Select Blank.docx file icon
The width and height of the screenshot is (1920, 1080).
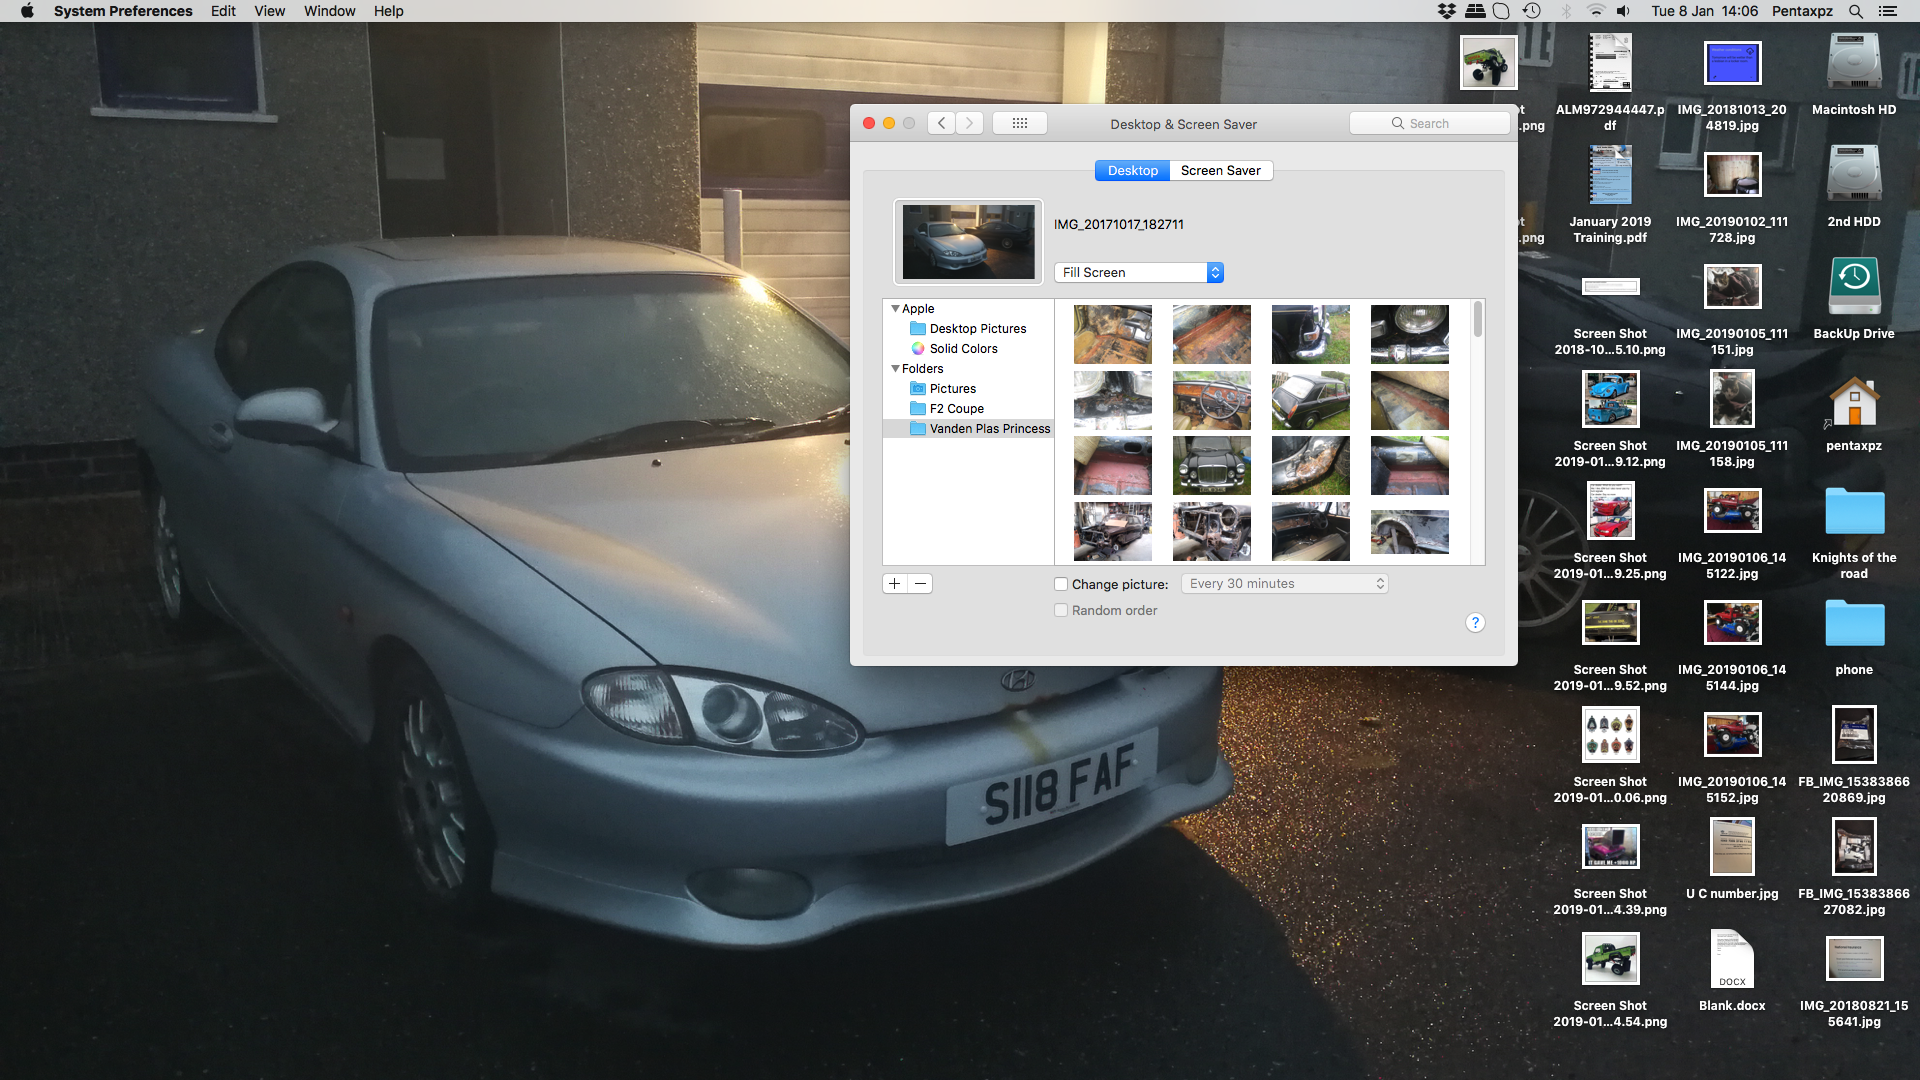coord(1732,958)
